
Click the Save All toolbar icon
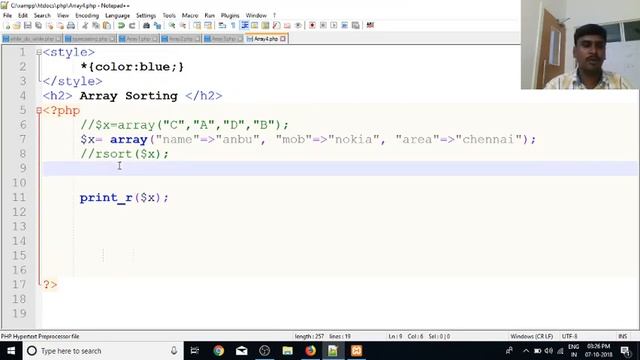(x=38, y=26)
